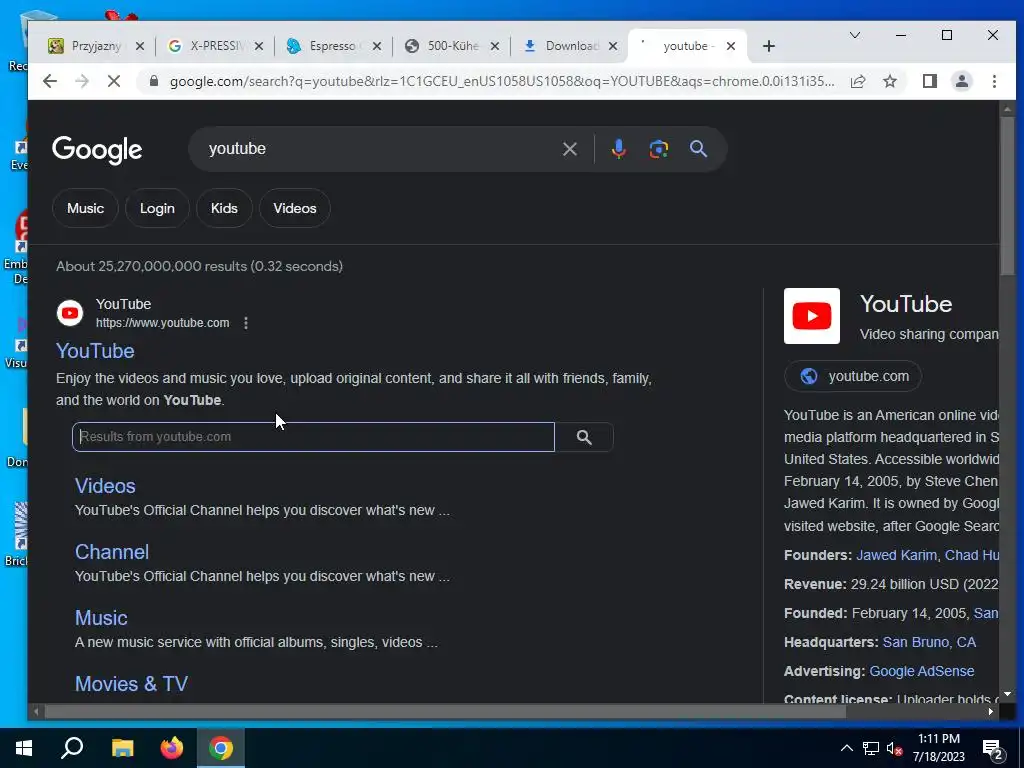The image size is (1024, 768).
Task: Open the notification center icon
Action: (x=993, y=750)
